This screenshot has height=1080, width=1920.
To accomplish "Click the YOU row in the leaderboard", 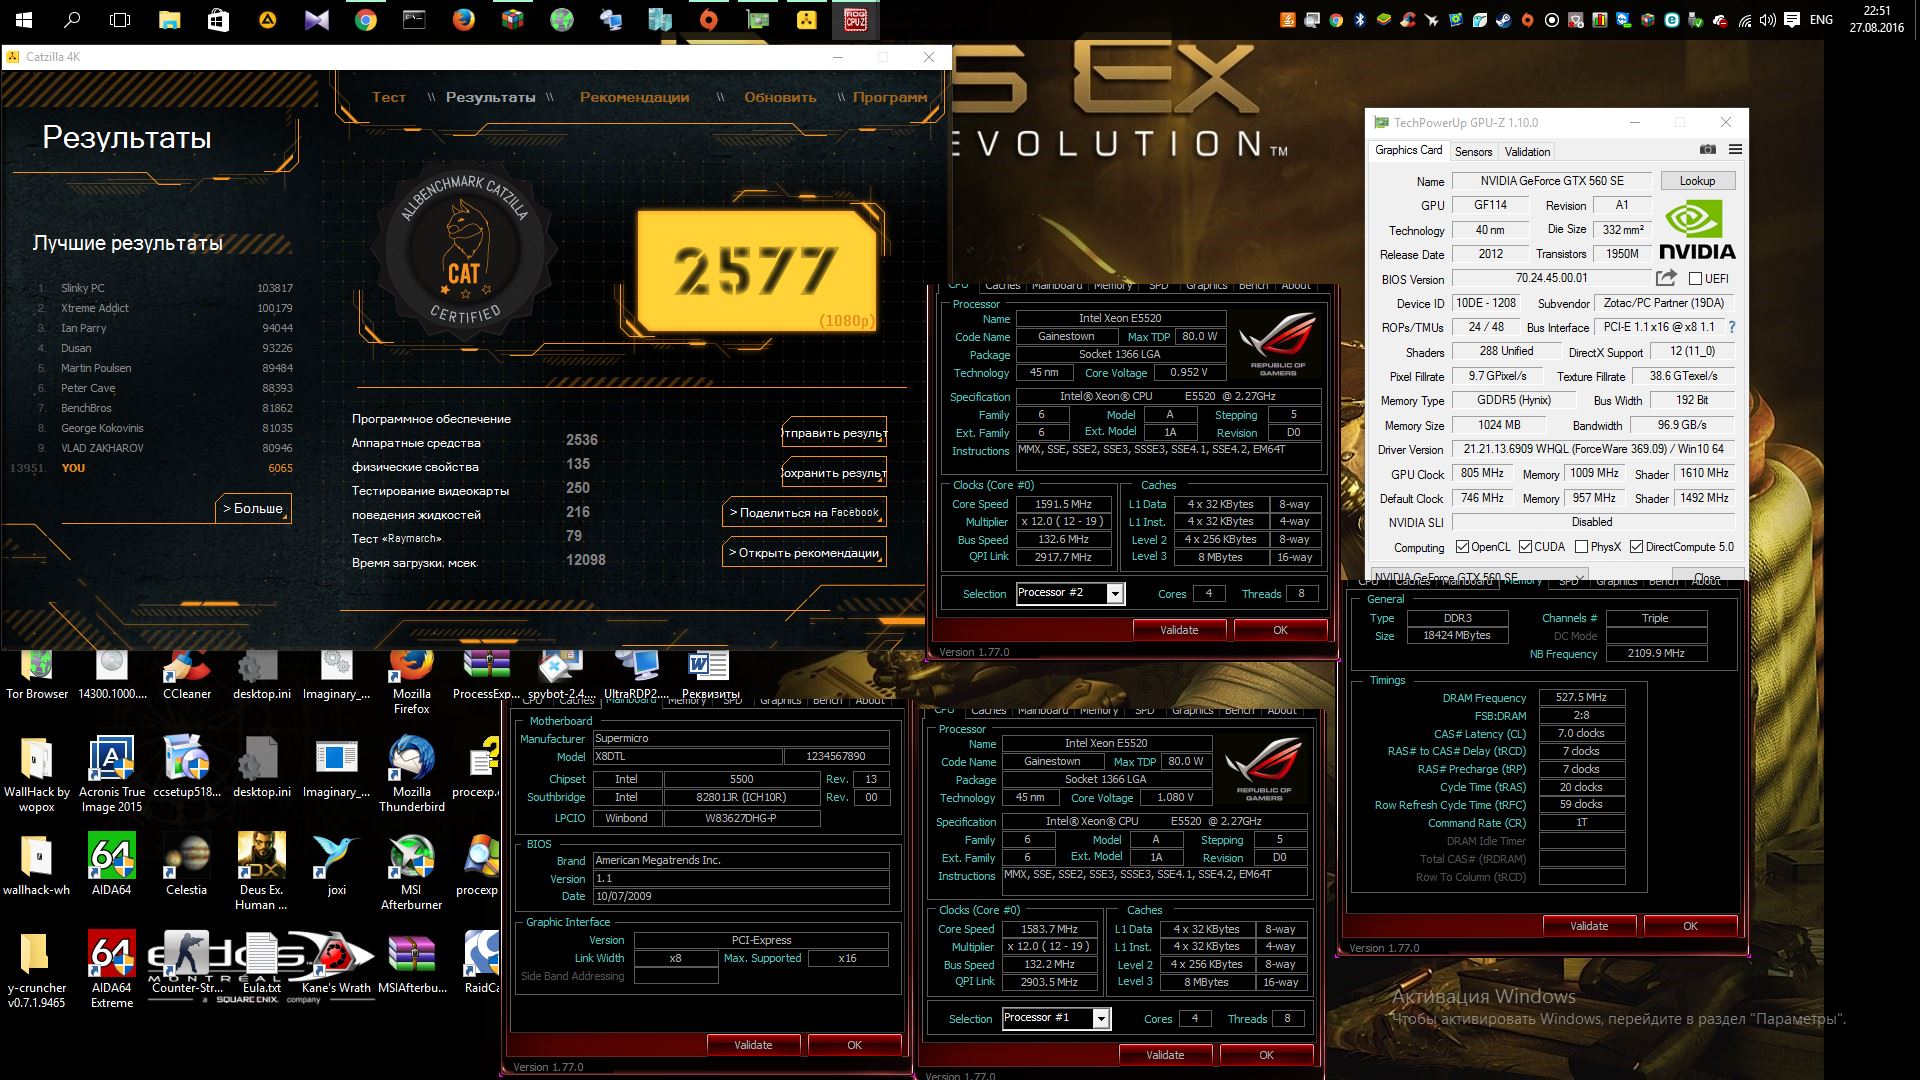I will coord(152,468).
